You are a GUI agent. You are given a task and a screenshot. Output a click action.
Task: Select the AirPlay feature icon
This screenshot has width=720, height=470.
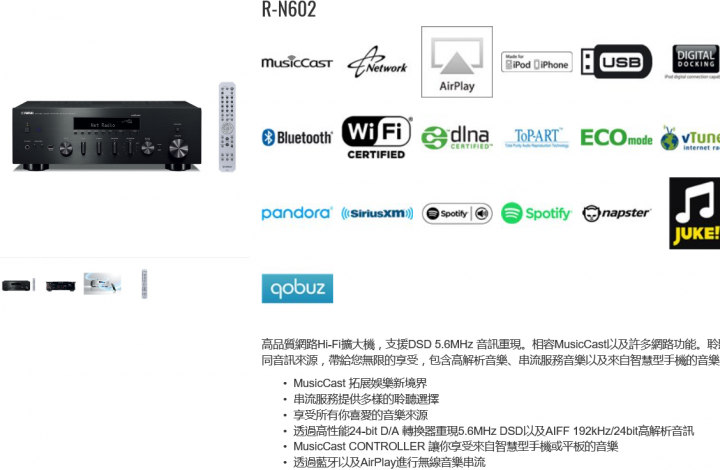(457, 62)
